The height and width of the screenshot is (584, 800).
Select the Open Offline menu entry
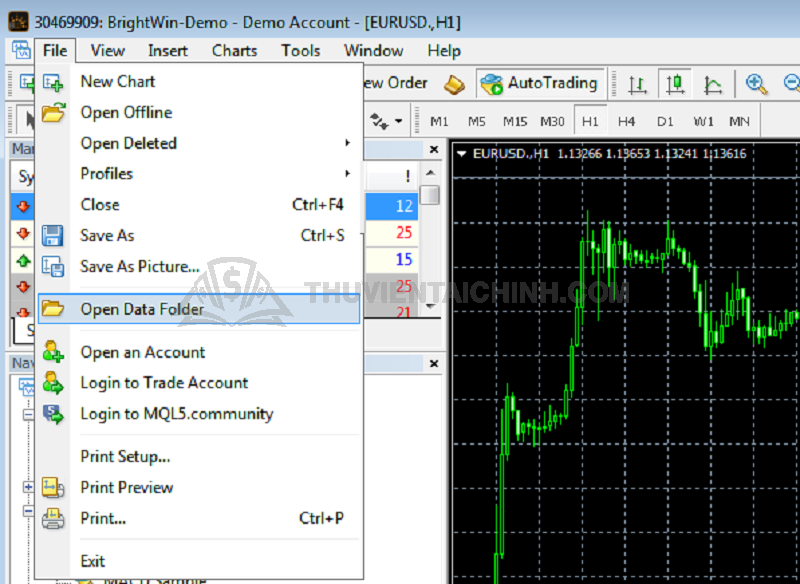(199, 112)
